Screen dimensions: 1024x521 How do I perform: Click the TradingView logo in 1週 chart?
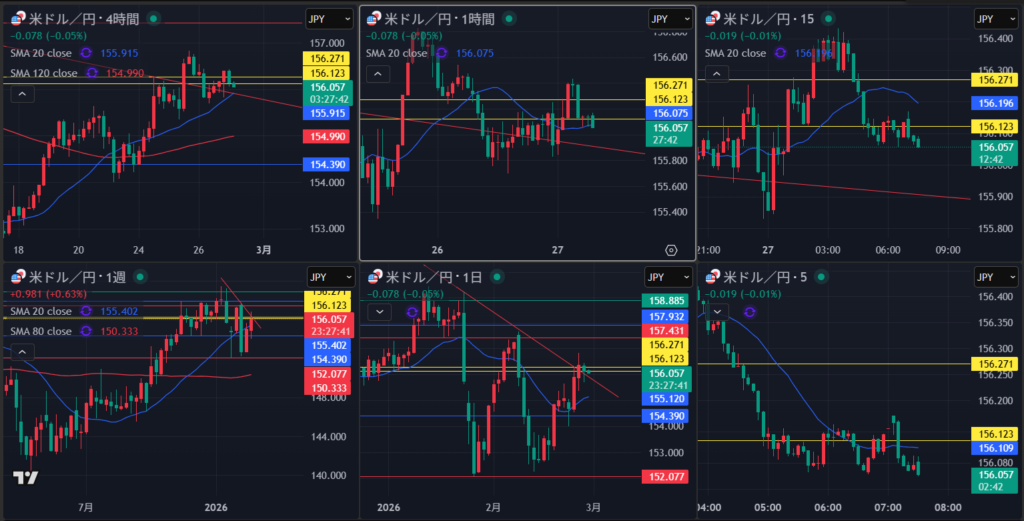27,478
